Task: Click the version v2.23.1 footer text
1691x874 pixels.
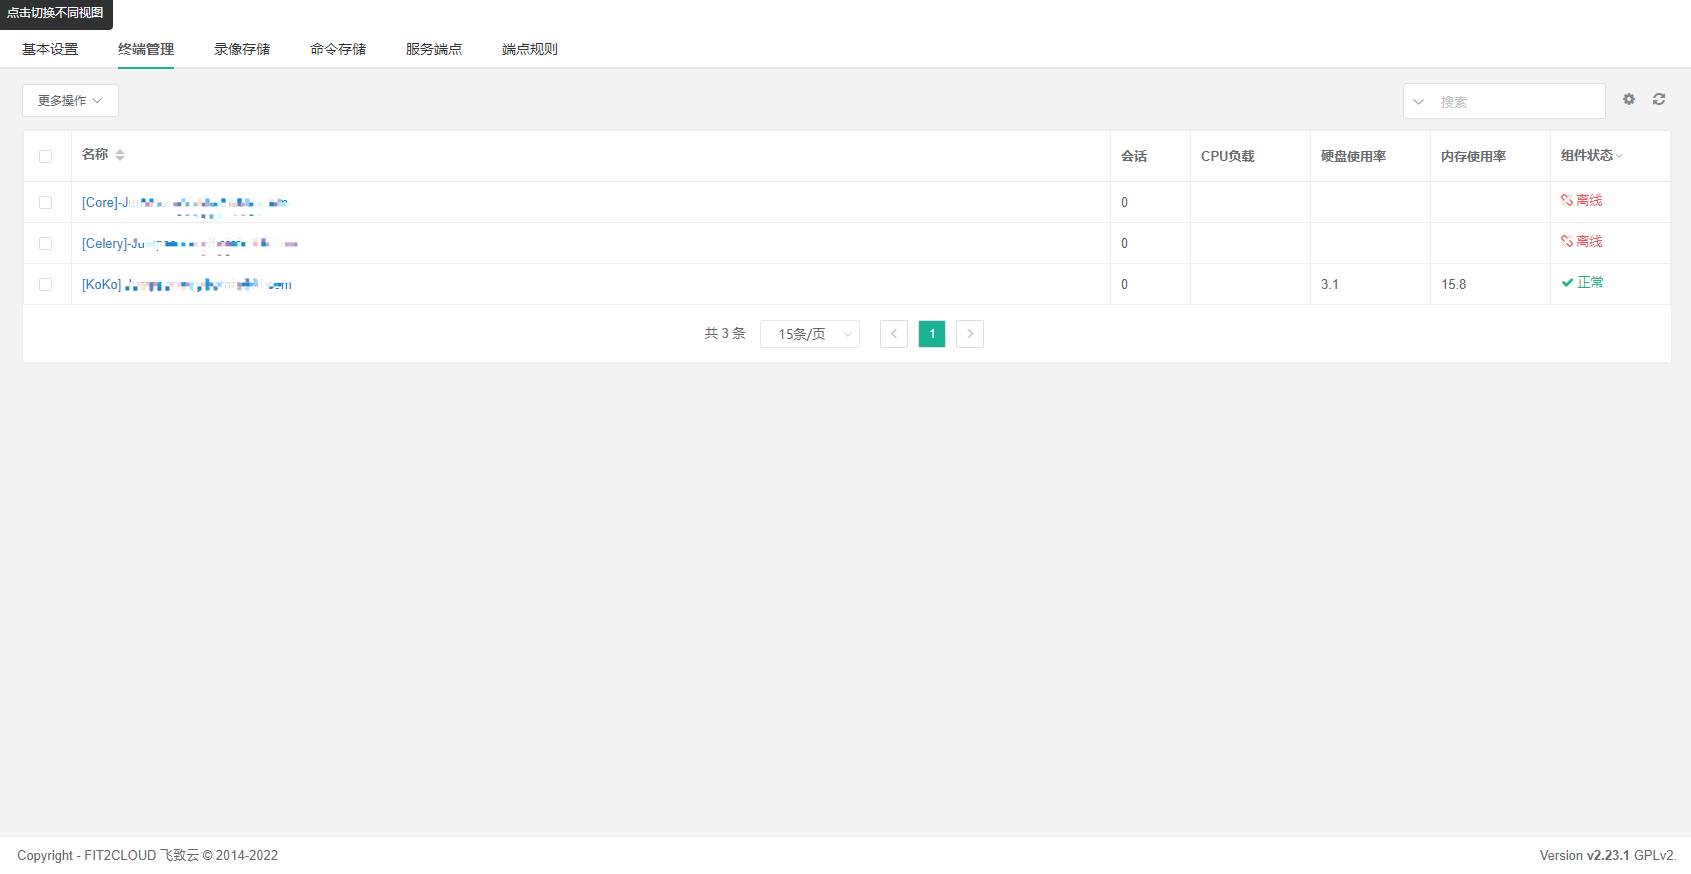Action: (1608, 855)
